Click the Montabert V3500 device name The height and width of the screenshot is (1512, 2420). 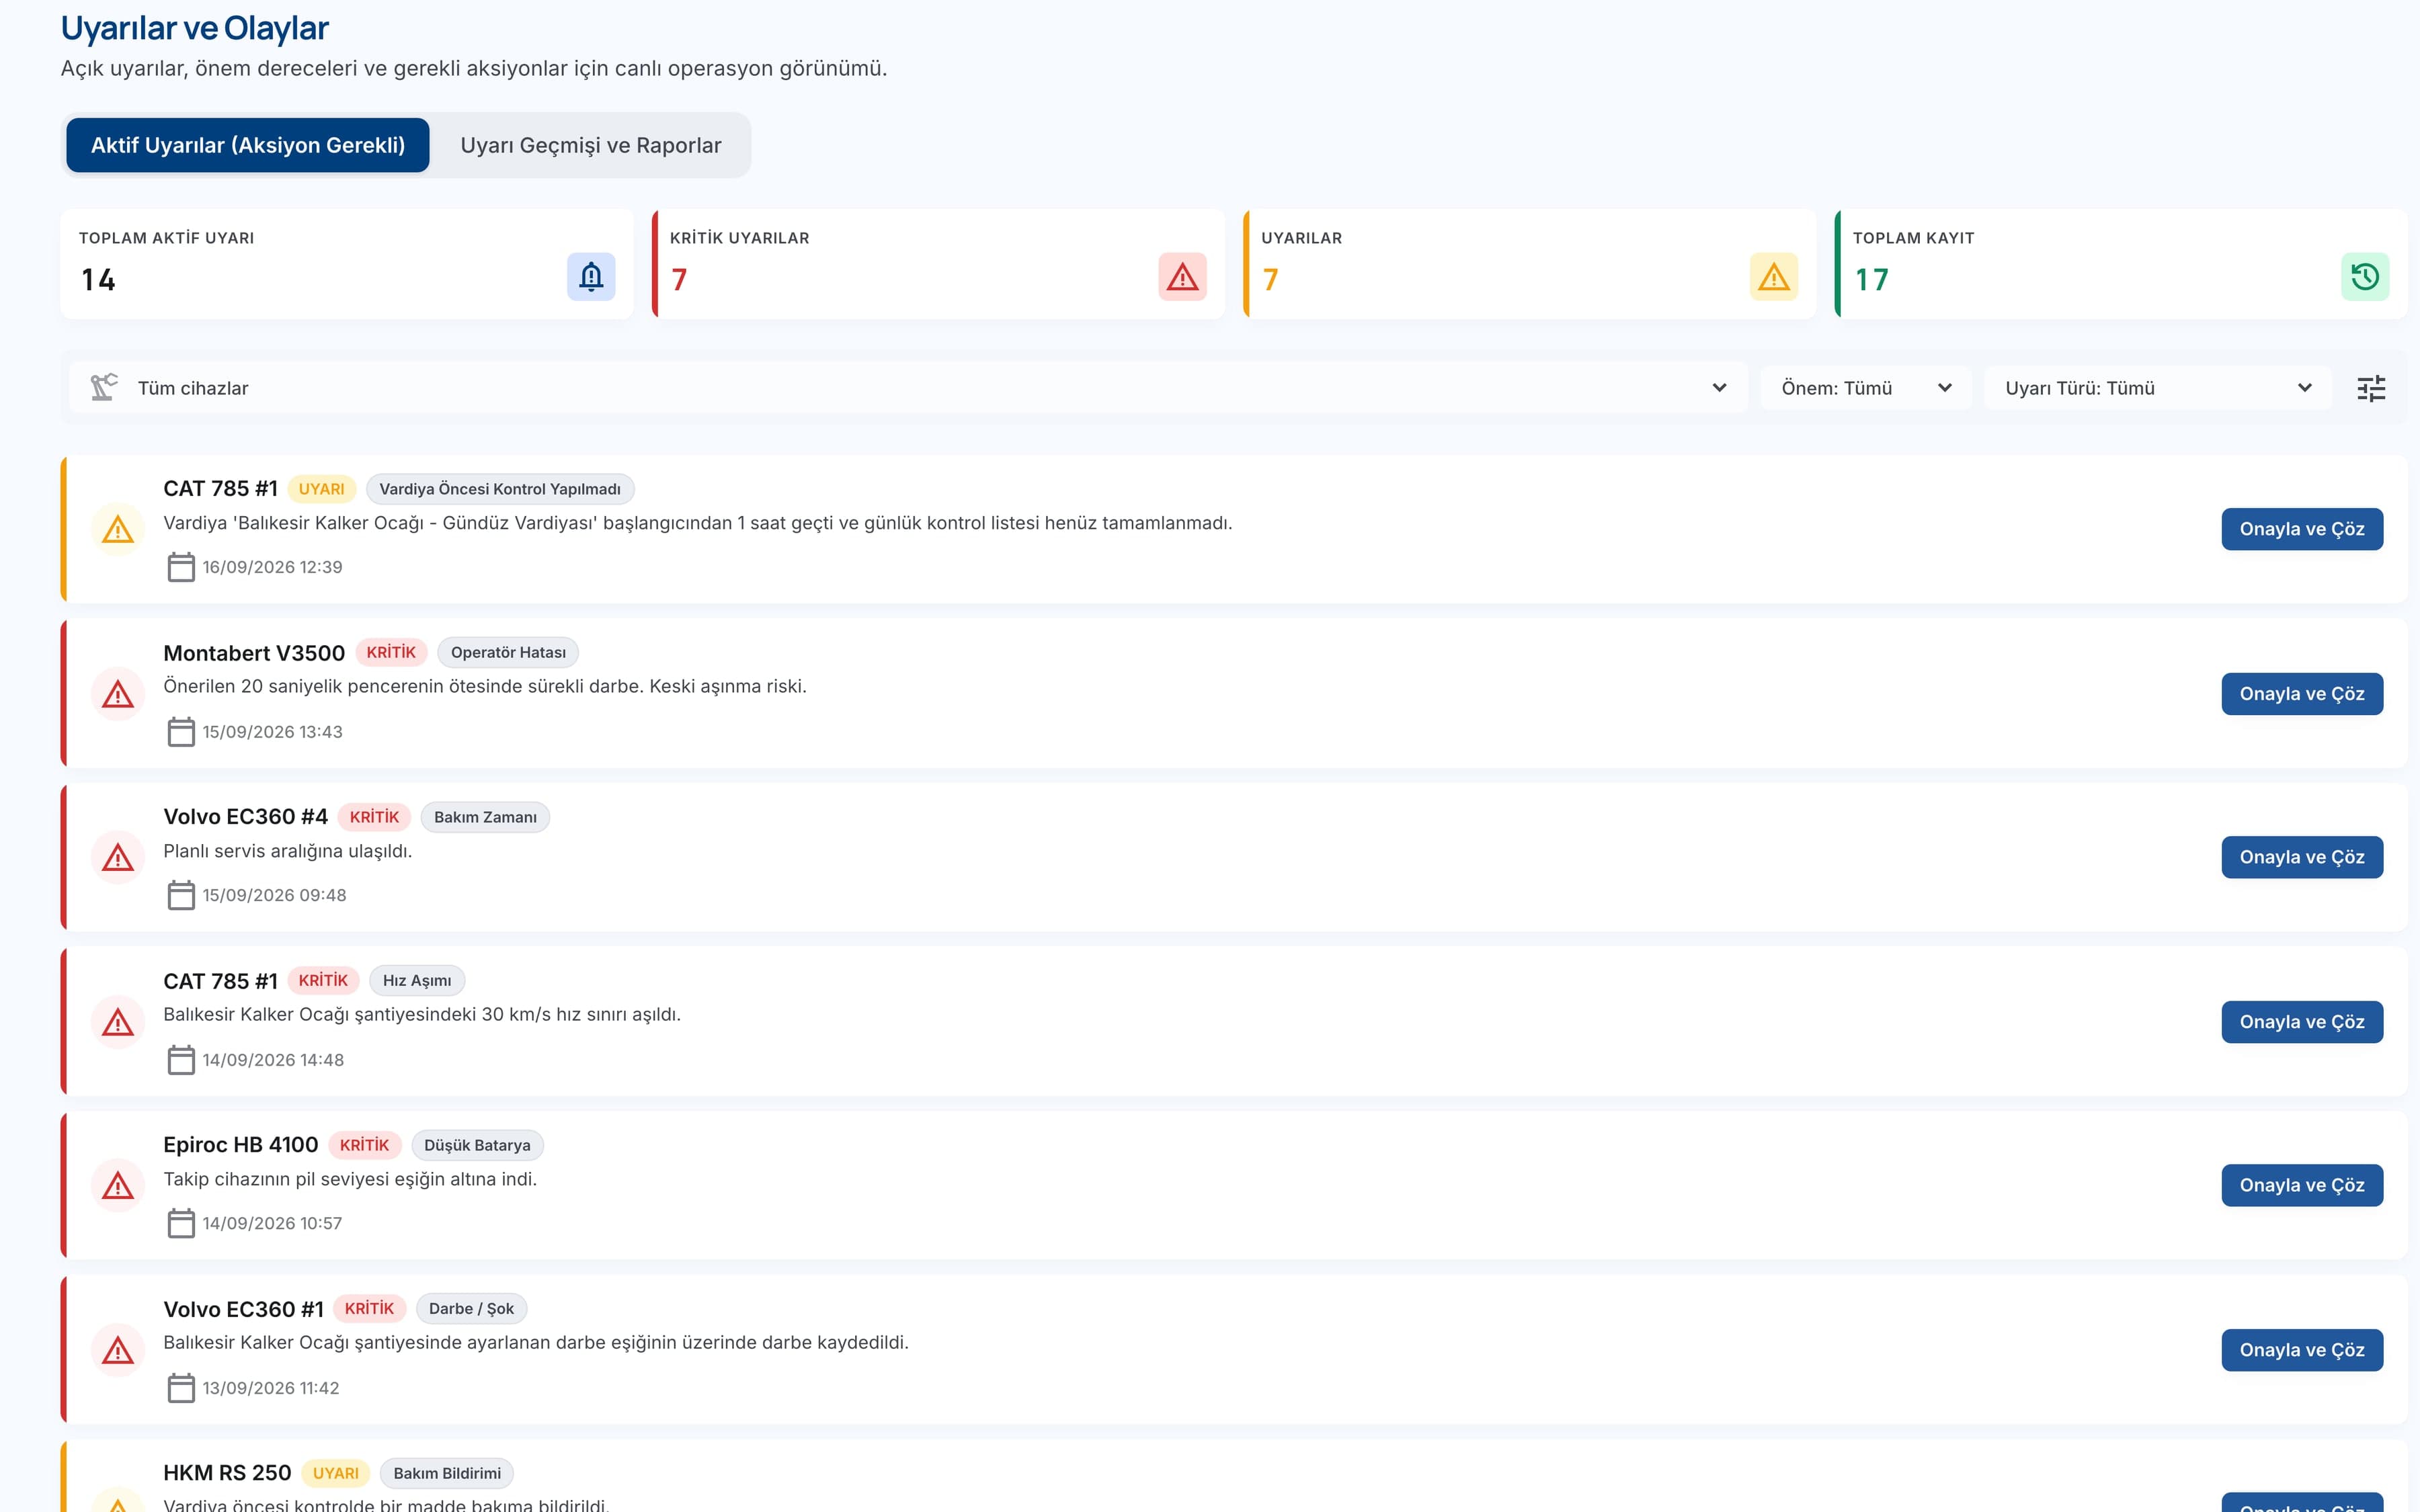(x=254, y=653)
